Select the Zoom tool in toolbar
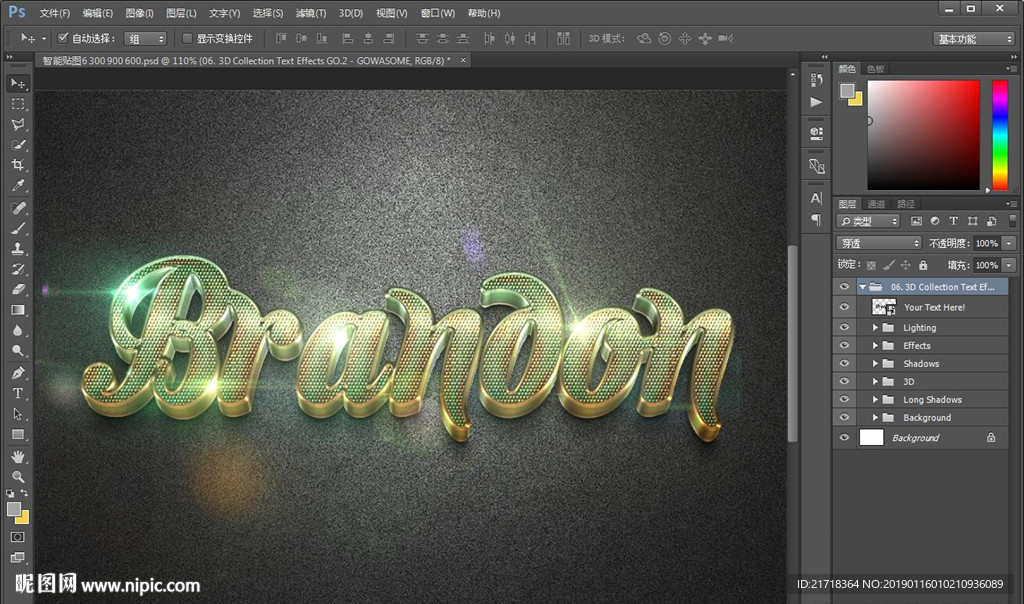Viewport: 1024px width, 604px height. click(18, 477)
